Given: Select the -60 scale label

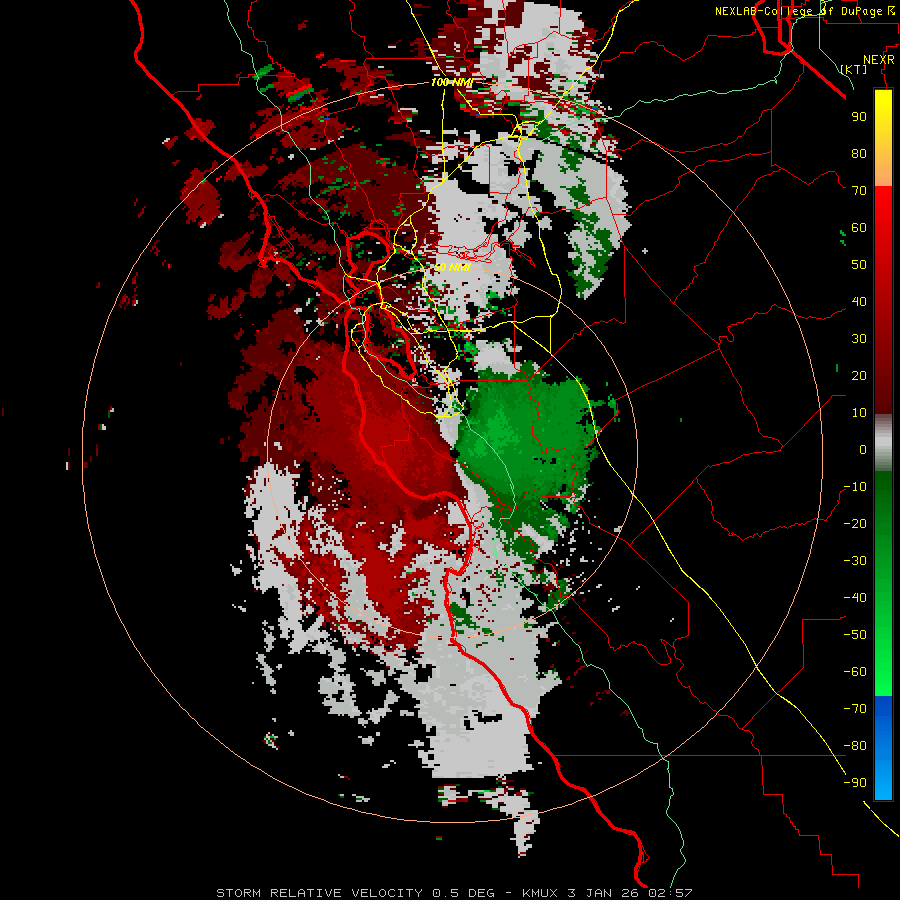Looking at the screenshot, I should [855, 672].
